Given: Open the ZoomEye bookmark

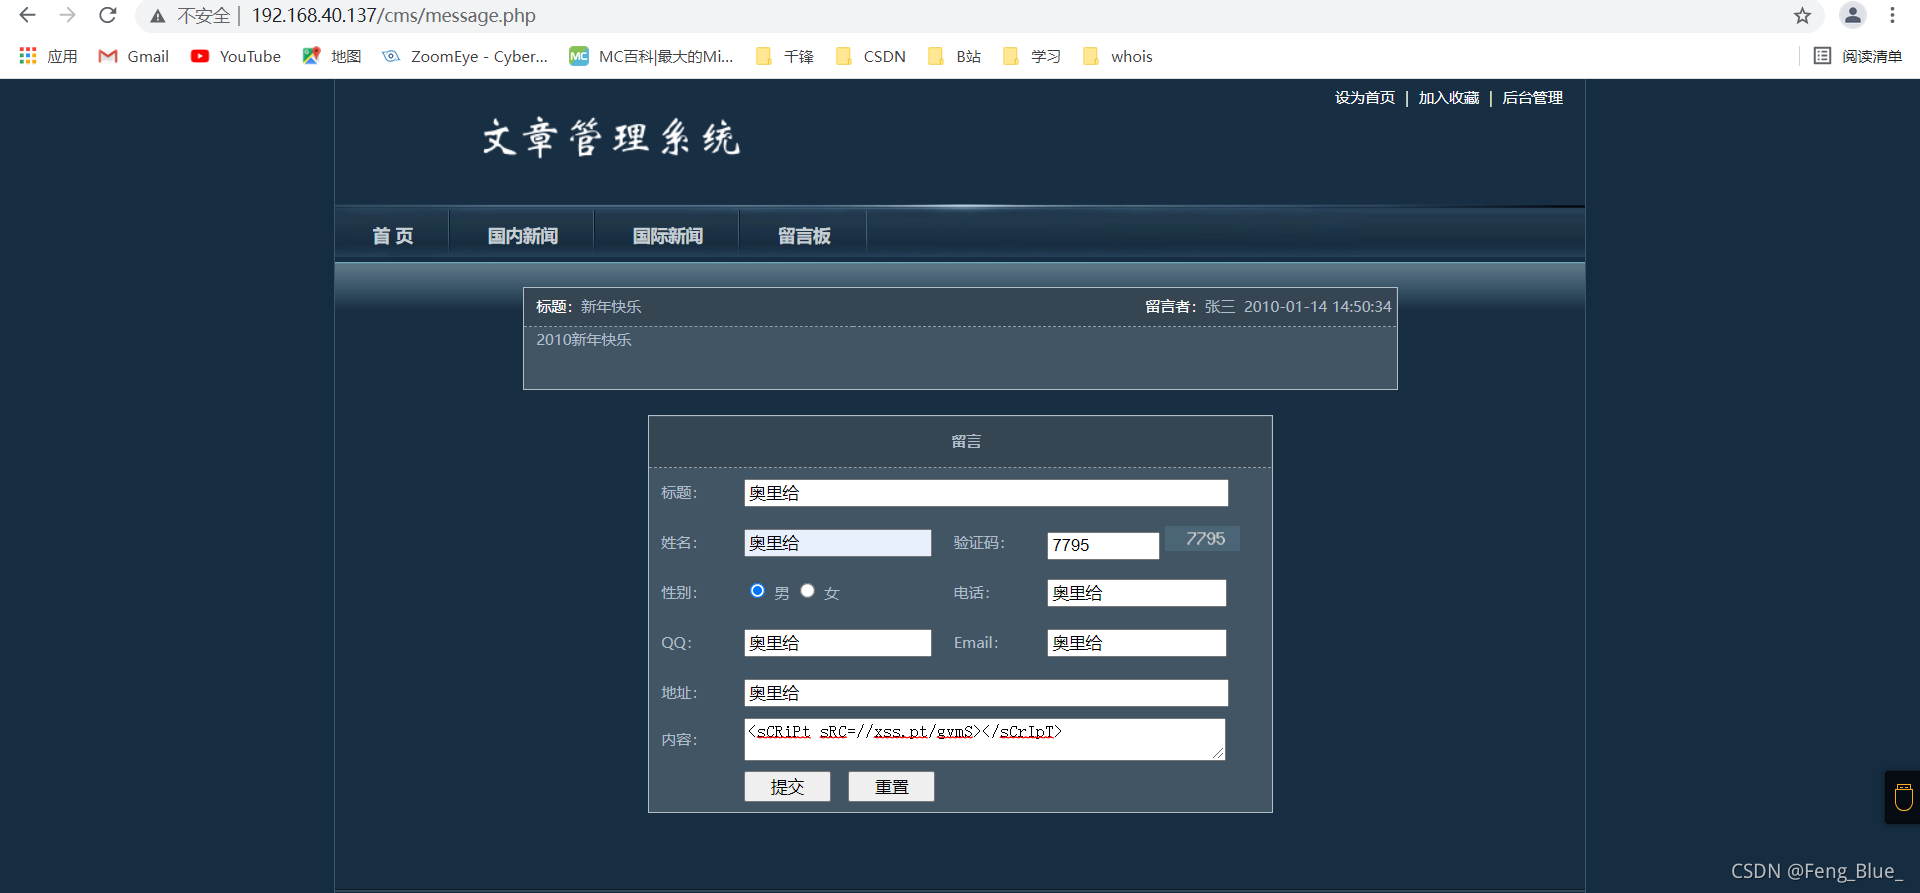Looking at the screenshot, I should [465, 56].
